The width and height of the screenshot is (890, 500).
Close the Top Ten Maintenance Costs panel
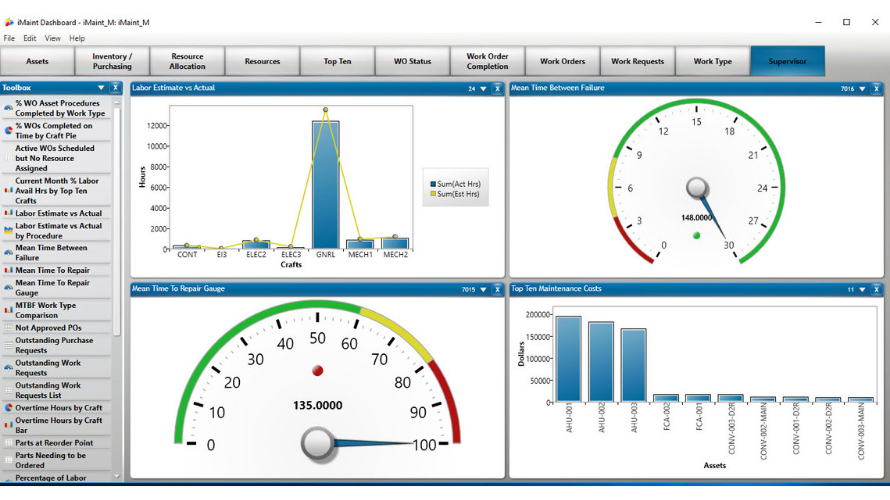[x=876, y=289]
